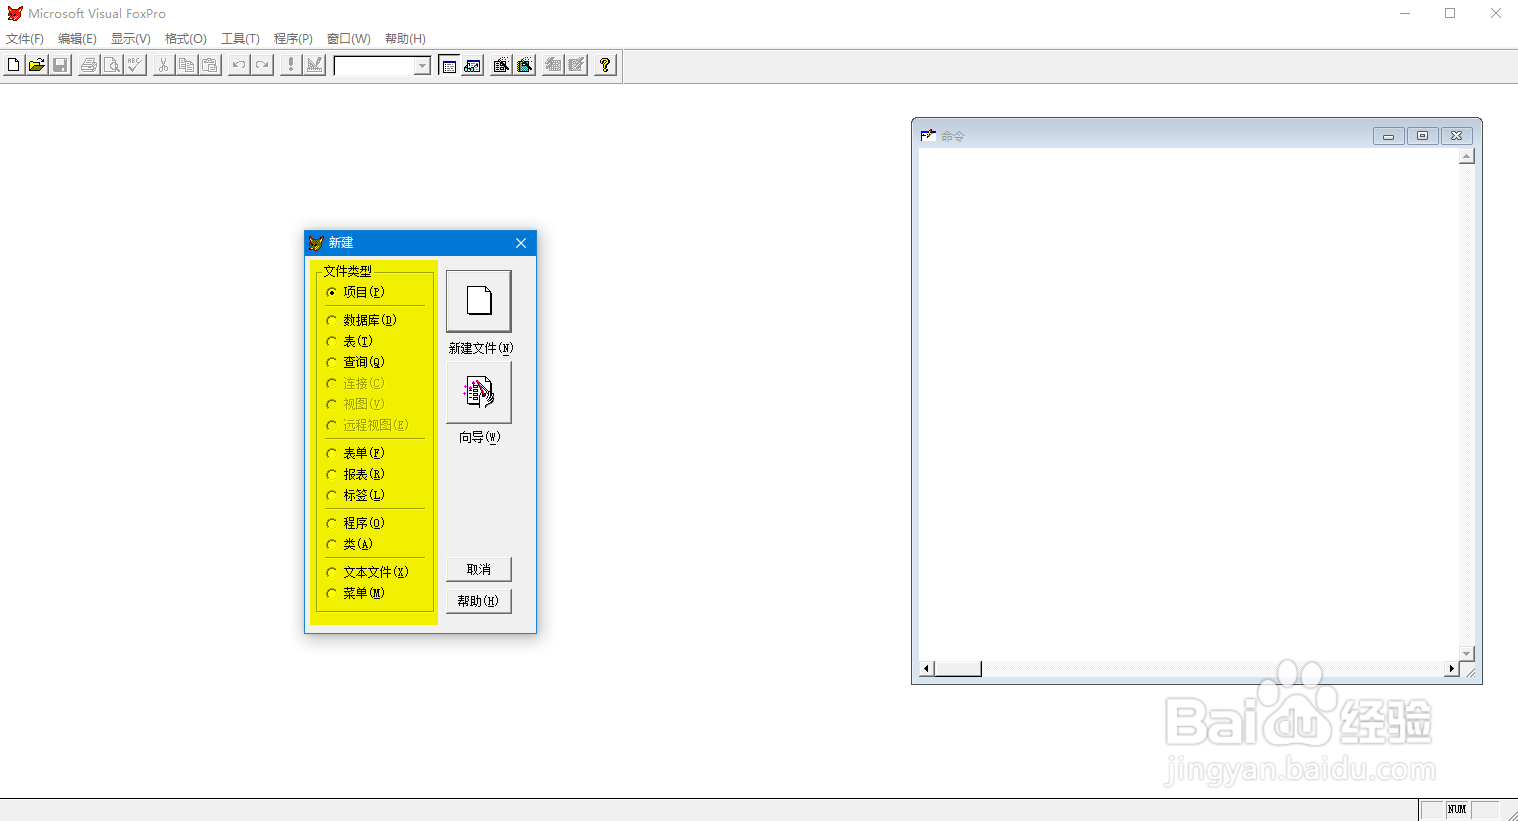
Task: Toggle the Command Window toolbar icon
Action: pos(449,65)
